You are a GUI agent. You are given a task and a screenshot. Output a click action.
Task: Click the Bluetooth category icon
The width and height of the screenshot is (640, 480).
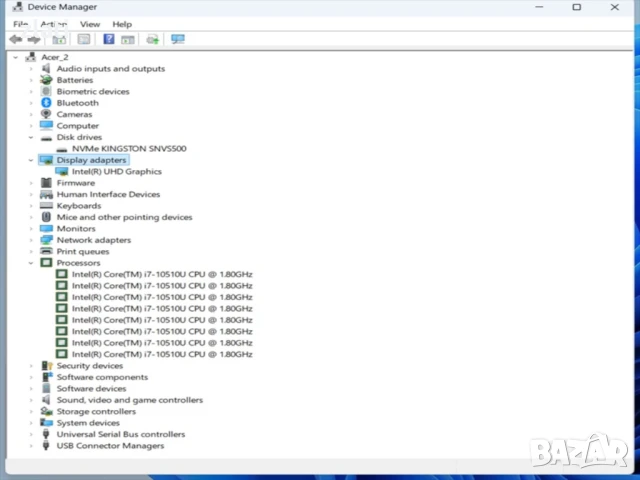click(x=46, y=103)
